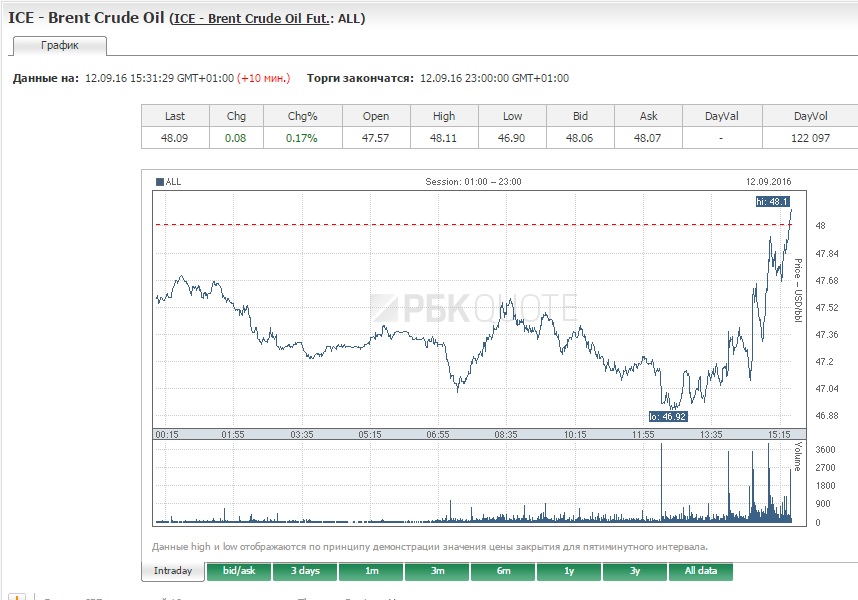Show All data chart range

point(700,571)
